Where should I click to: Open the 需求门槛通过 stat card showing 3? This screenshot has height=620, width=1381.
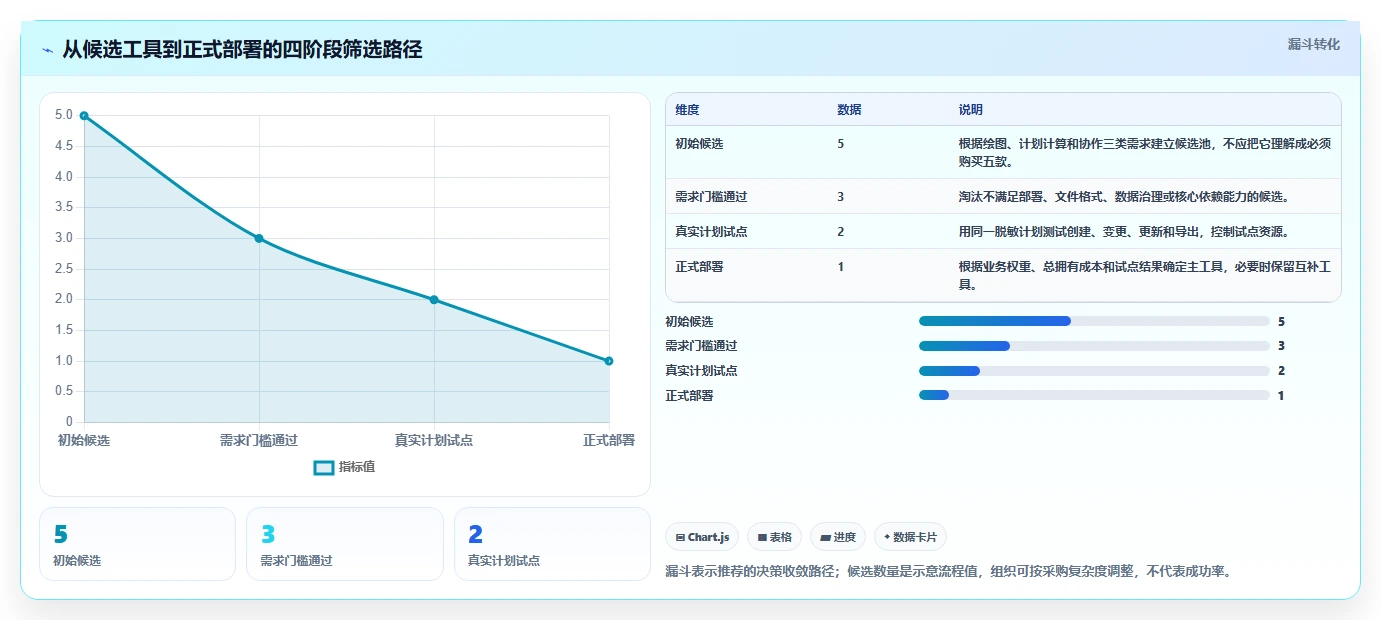pos(345,544)
